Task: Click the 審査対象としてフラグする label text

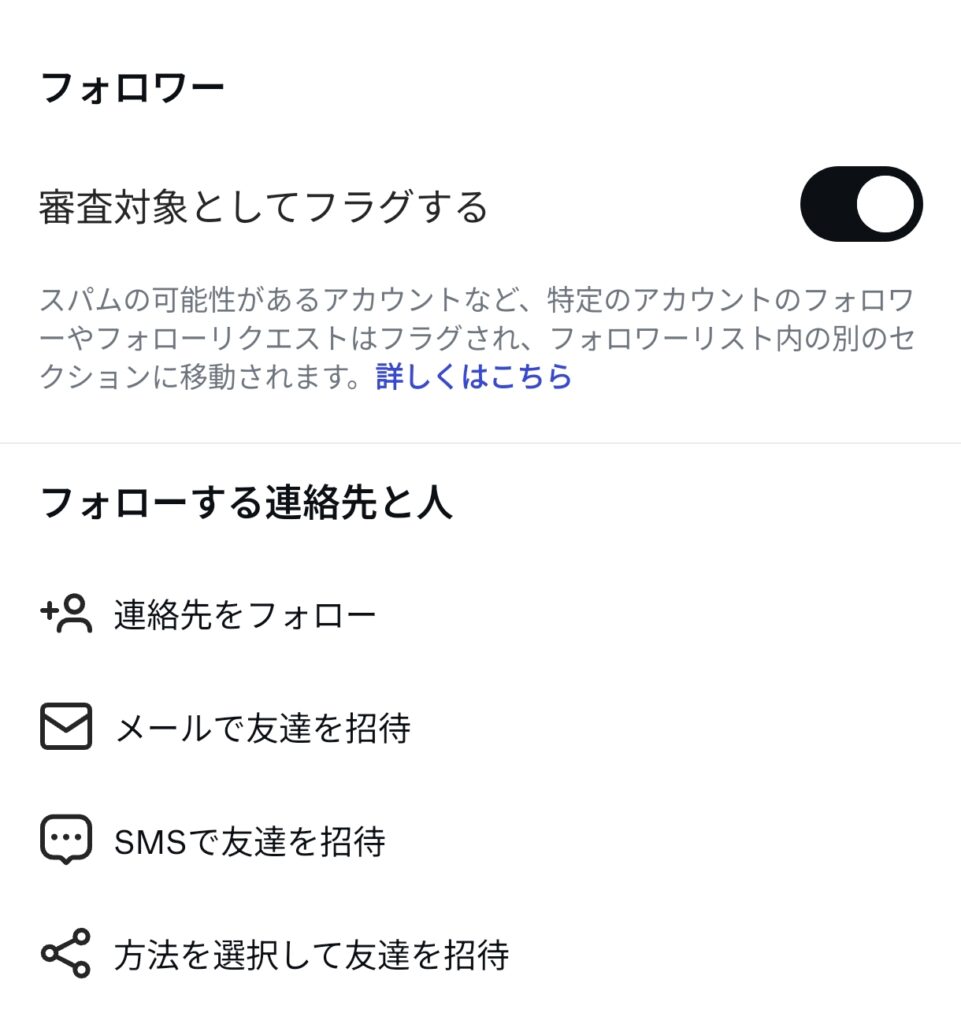Action: pyautogui.click(x=264, y=207)
